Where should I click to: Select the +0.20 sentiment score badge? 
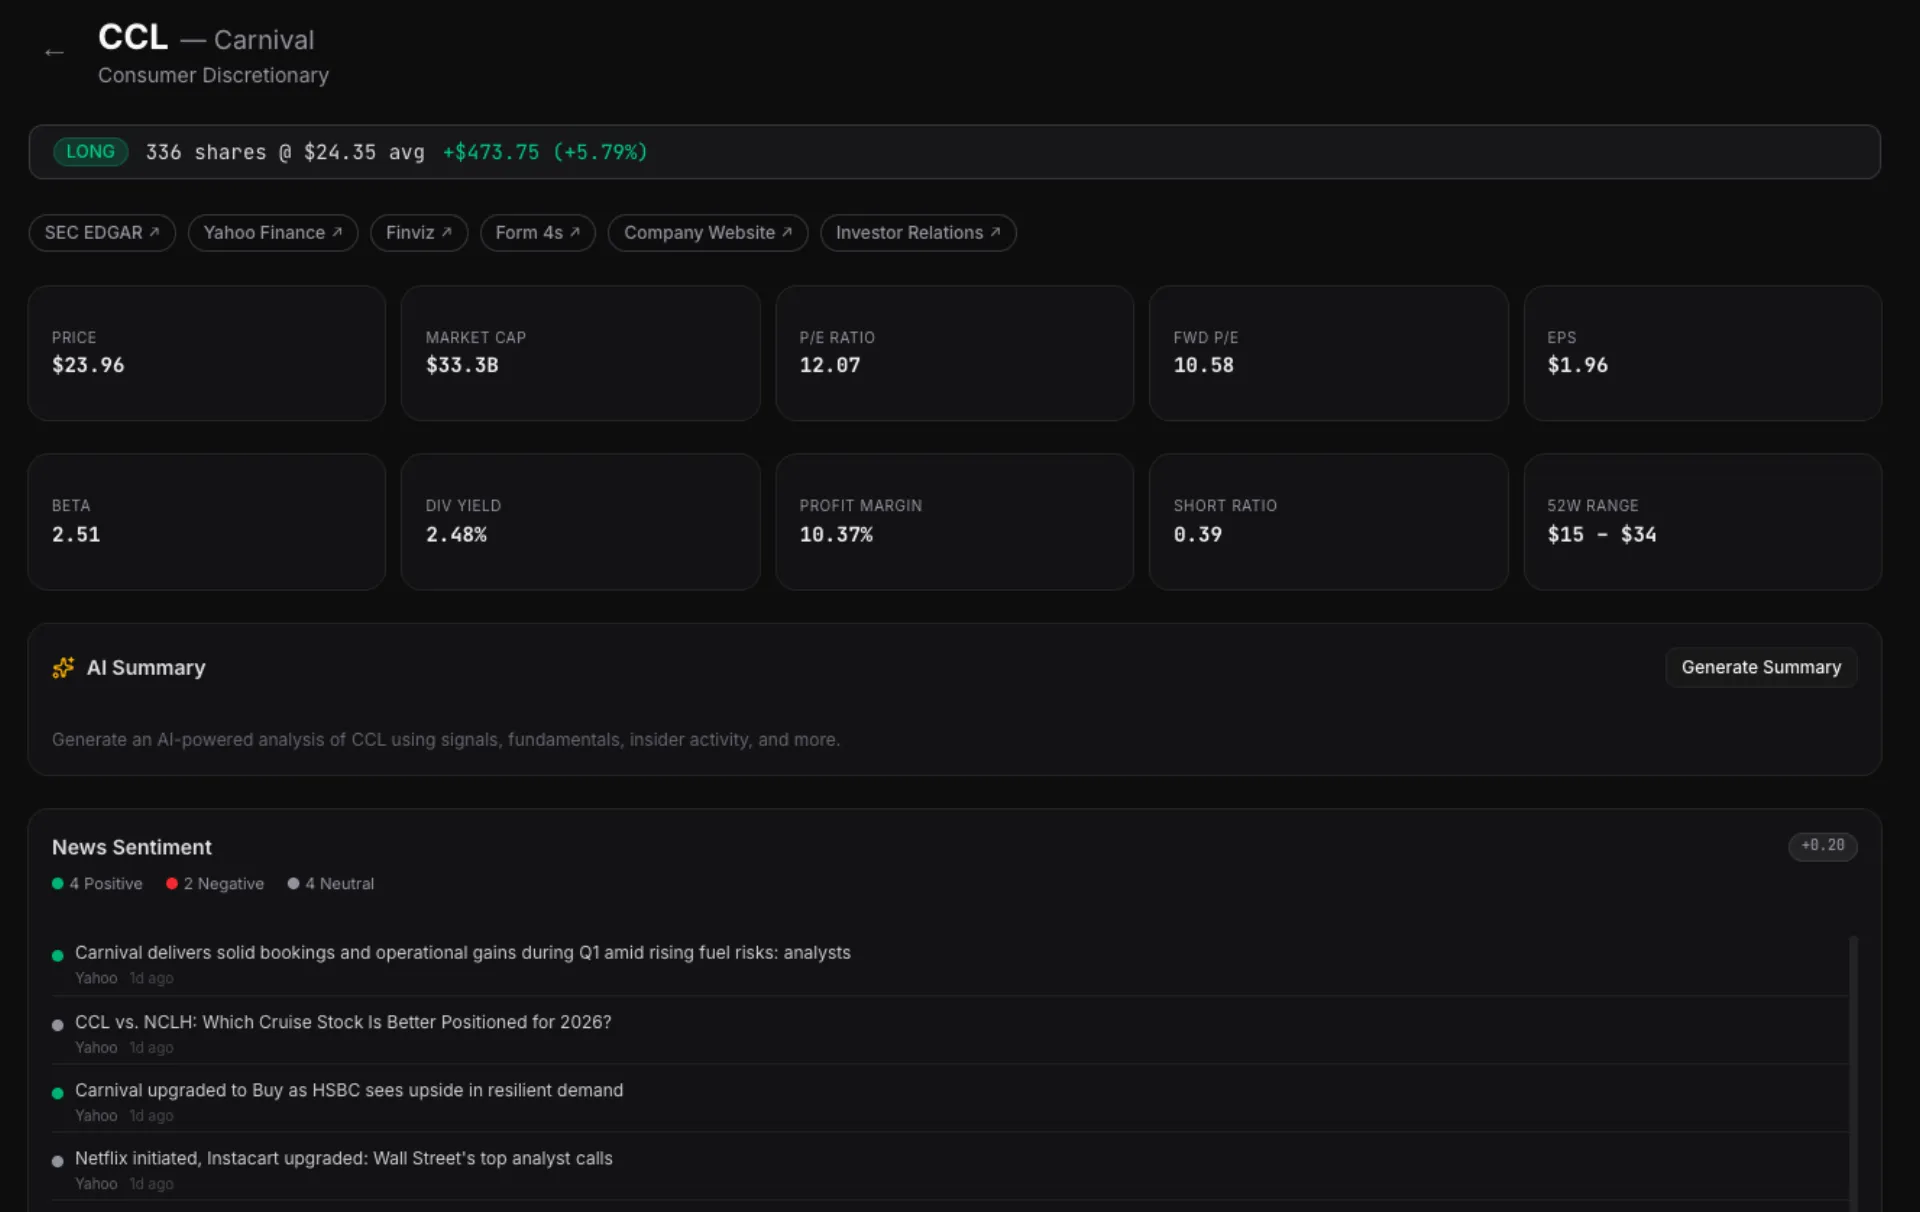pyautogui.click(x=1822, y=846)
